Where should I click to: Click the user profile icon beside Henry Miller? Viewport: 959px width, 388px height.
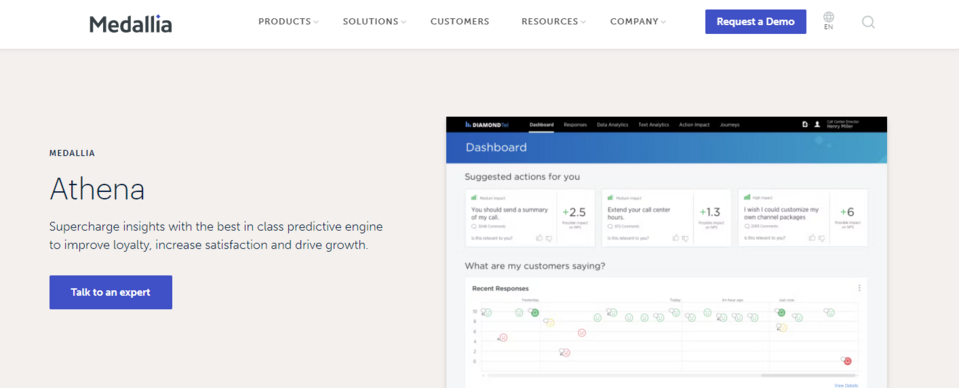click(816, 124)
